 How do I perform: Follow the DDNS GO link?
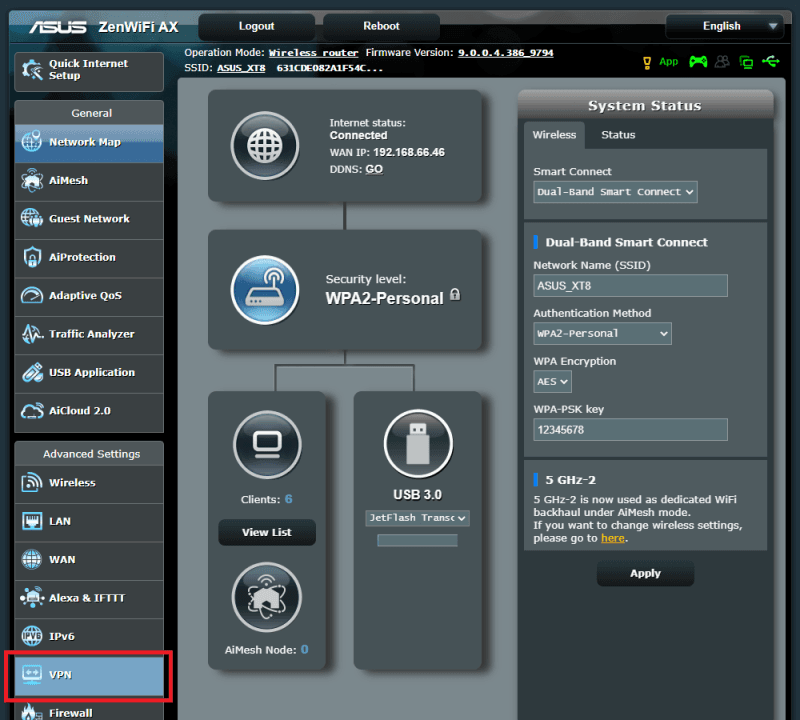click(374, 170)
